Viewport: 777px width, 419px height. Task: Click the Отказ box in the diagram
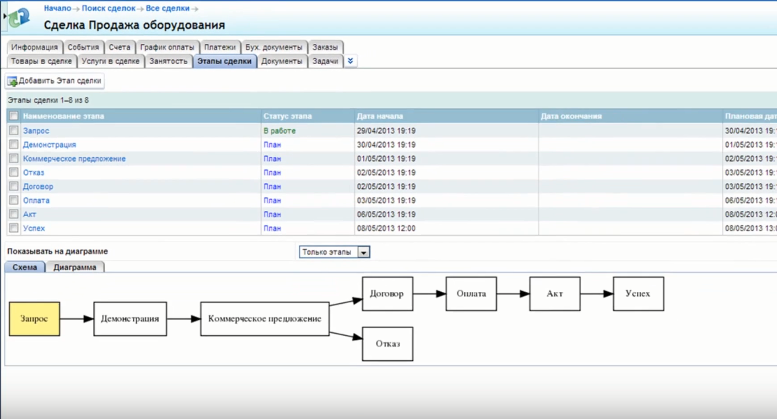click(387, 344)
